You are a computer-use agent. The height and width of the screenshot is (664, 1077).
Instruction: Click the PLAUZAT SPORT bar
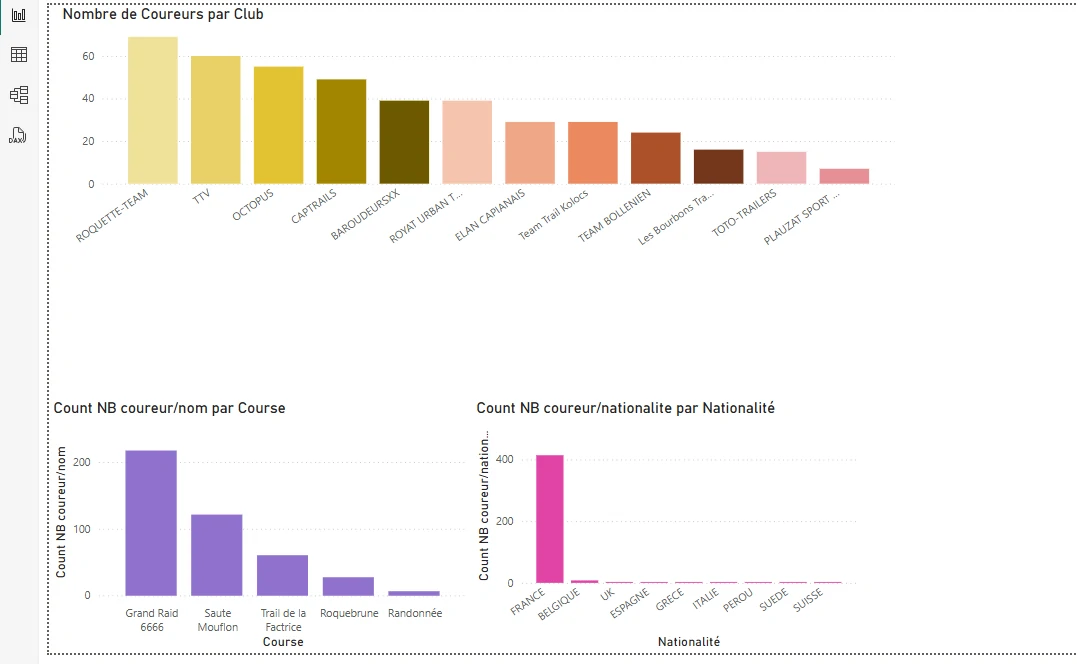(x=844, y=176)
